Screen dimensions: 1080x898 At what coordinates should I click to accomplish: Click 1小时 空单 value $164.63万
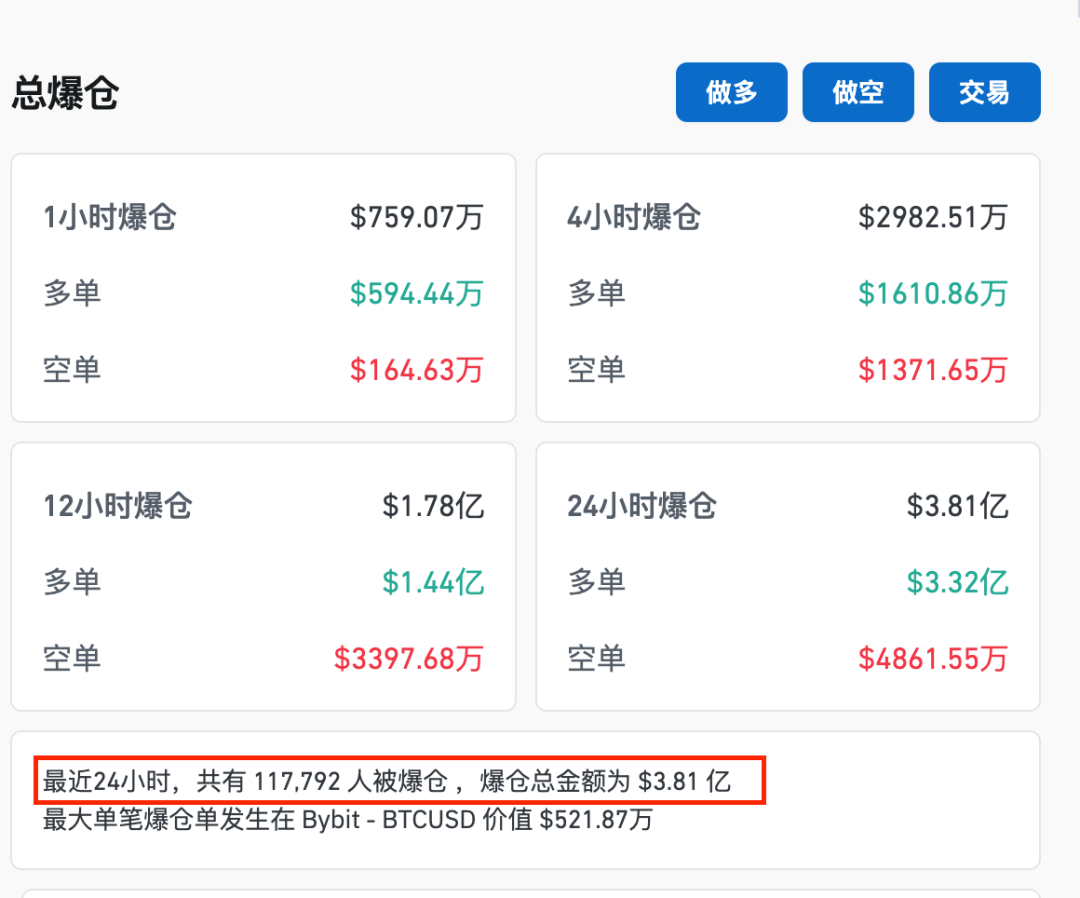click(417, 370)
